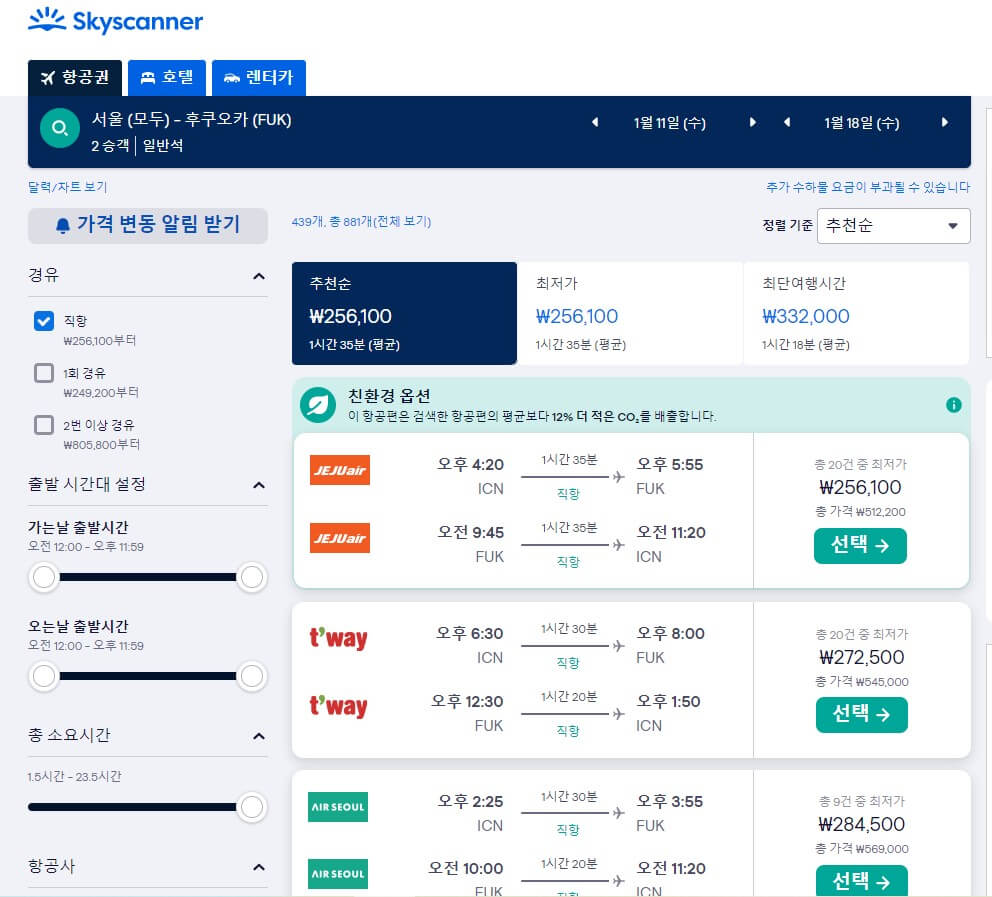Click the plane arrow on 오후 2:25 Air Seoul flight
The image size is (992, 897).
pos(618,813)
